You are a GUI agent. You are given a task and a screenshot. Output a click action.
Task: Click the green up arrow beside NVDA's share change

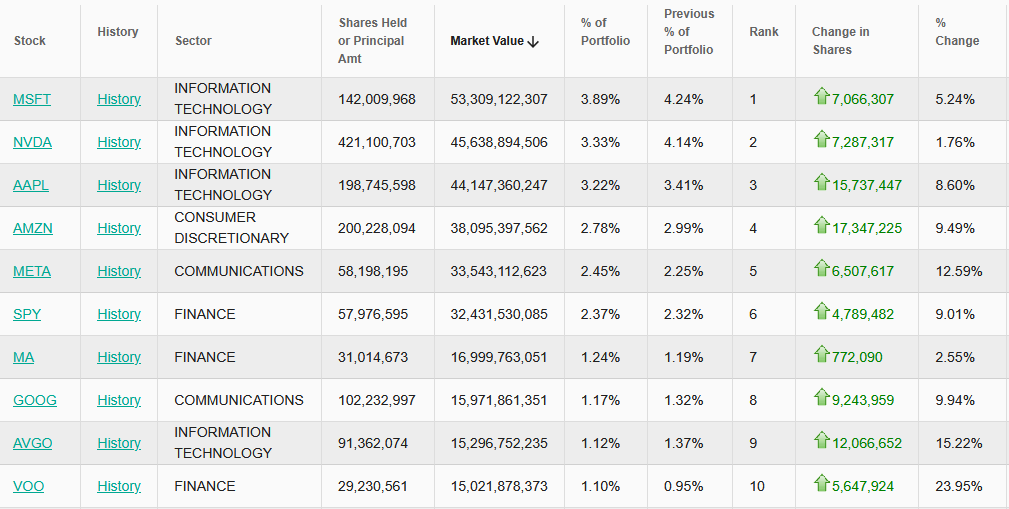pos(821,140)
